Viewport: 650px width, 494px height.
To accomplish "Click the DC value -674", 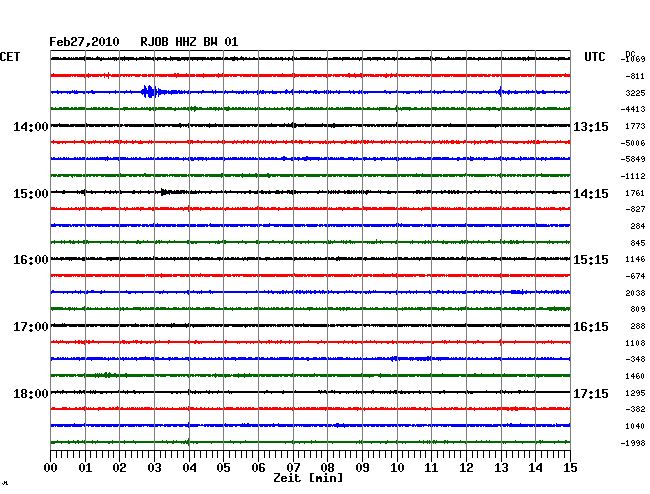I will [635, 276].
